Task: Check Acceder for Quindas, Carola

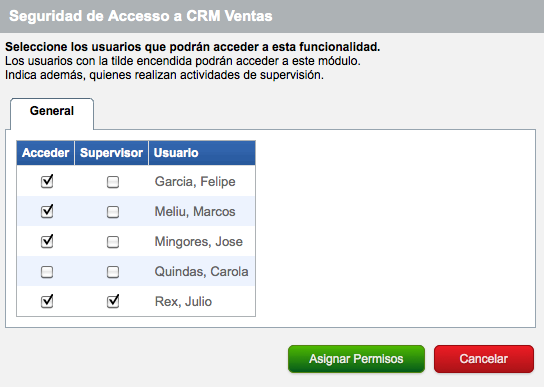Action: tap(47, 272)
